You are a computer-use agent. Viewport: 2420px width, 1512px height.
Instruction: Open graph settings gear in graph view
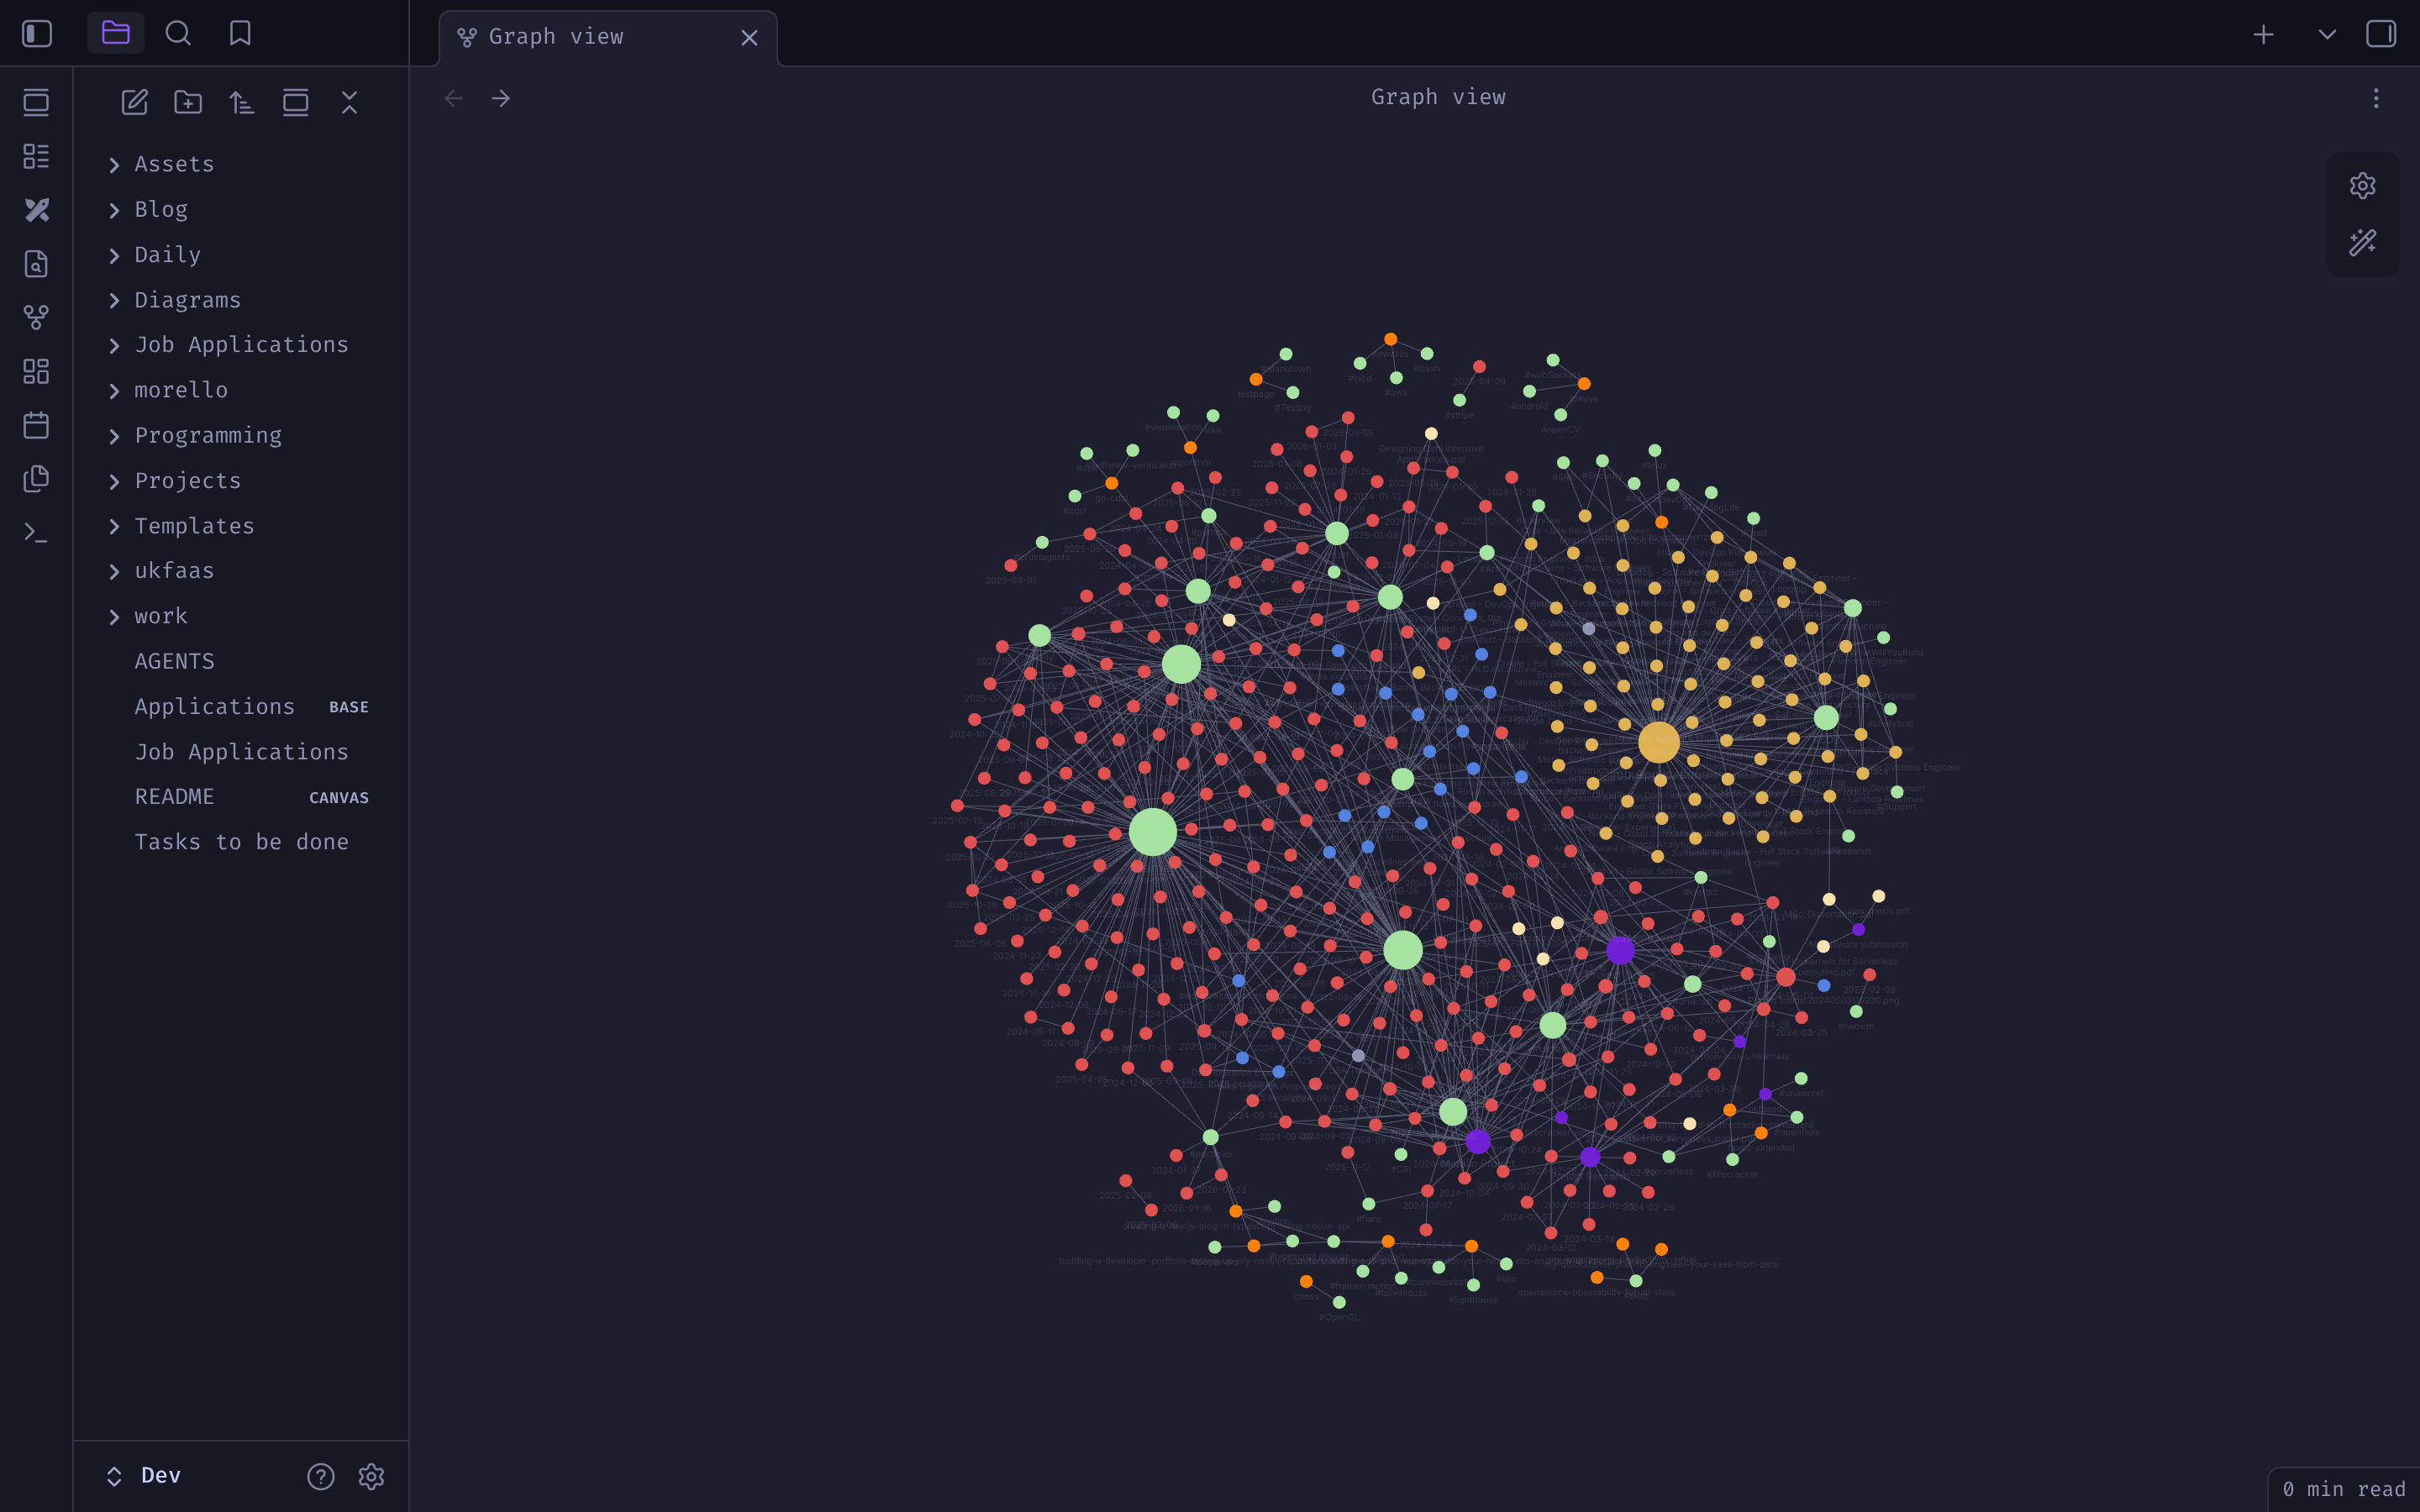(x=2362, y=186)
